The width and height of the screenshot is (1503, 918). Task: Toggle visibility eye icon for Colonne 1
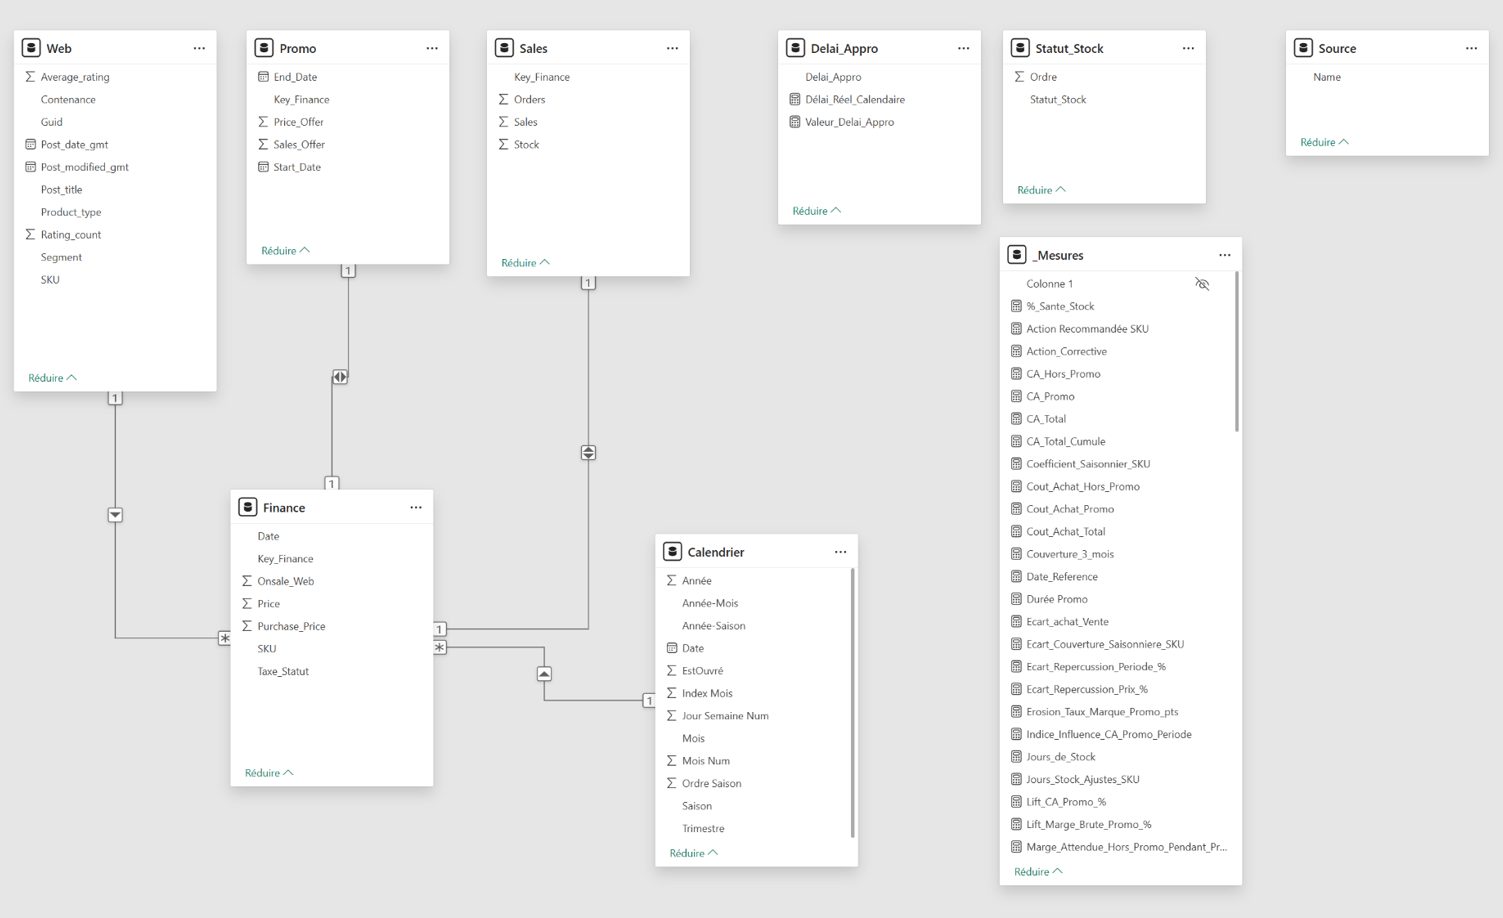click(1202, 284)
